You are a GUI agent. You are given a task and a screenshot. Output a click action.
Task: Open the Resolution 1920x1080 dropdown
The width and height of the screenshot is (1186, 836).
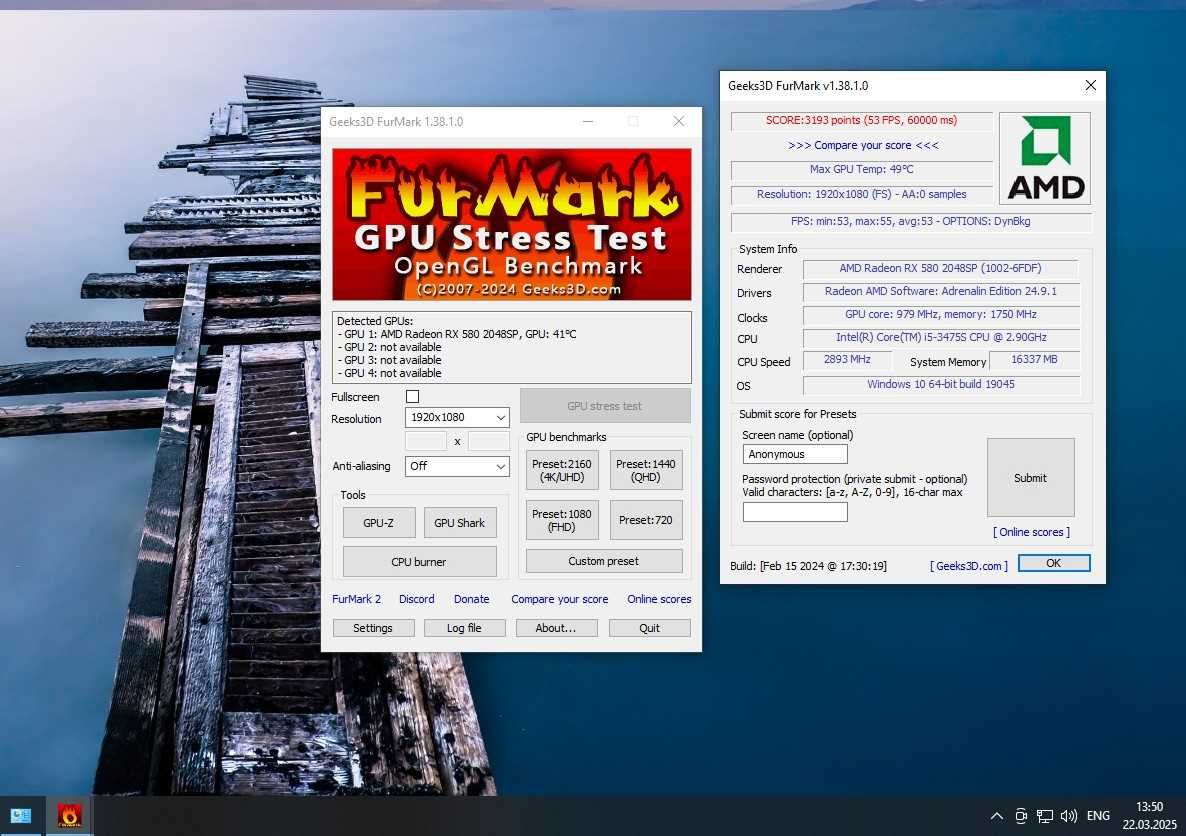[x=457, y=418]
